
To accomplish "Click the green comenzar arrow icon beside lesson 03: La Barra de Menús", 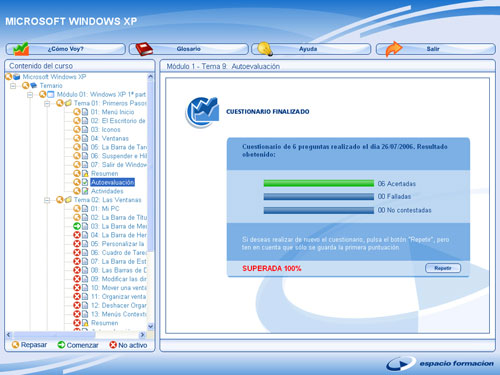I will coord(77,226).
